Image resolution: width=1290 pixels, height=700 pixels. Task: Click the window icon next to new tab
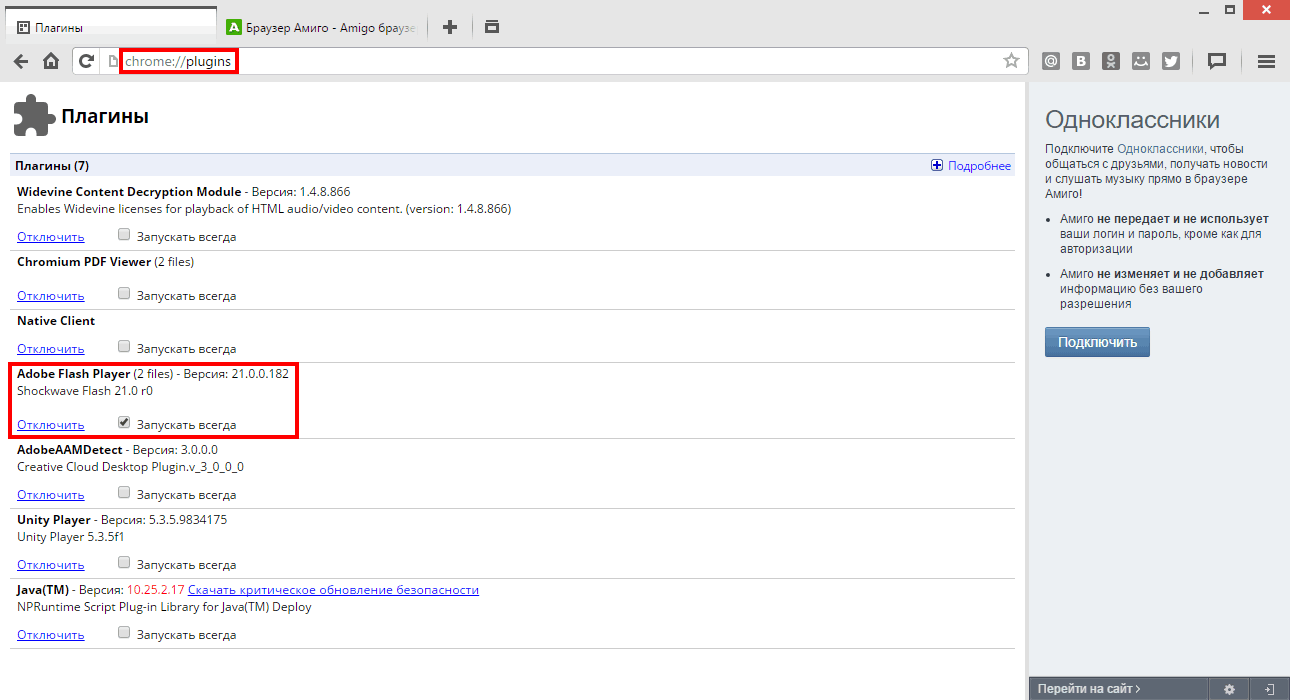(x=491, y=27)
